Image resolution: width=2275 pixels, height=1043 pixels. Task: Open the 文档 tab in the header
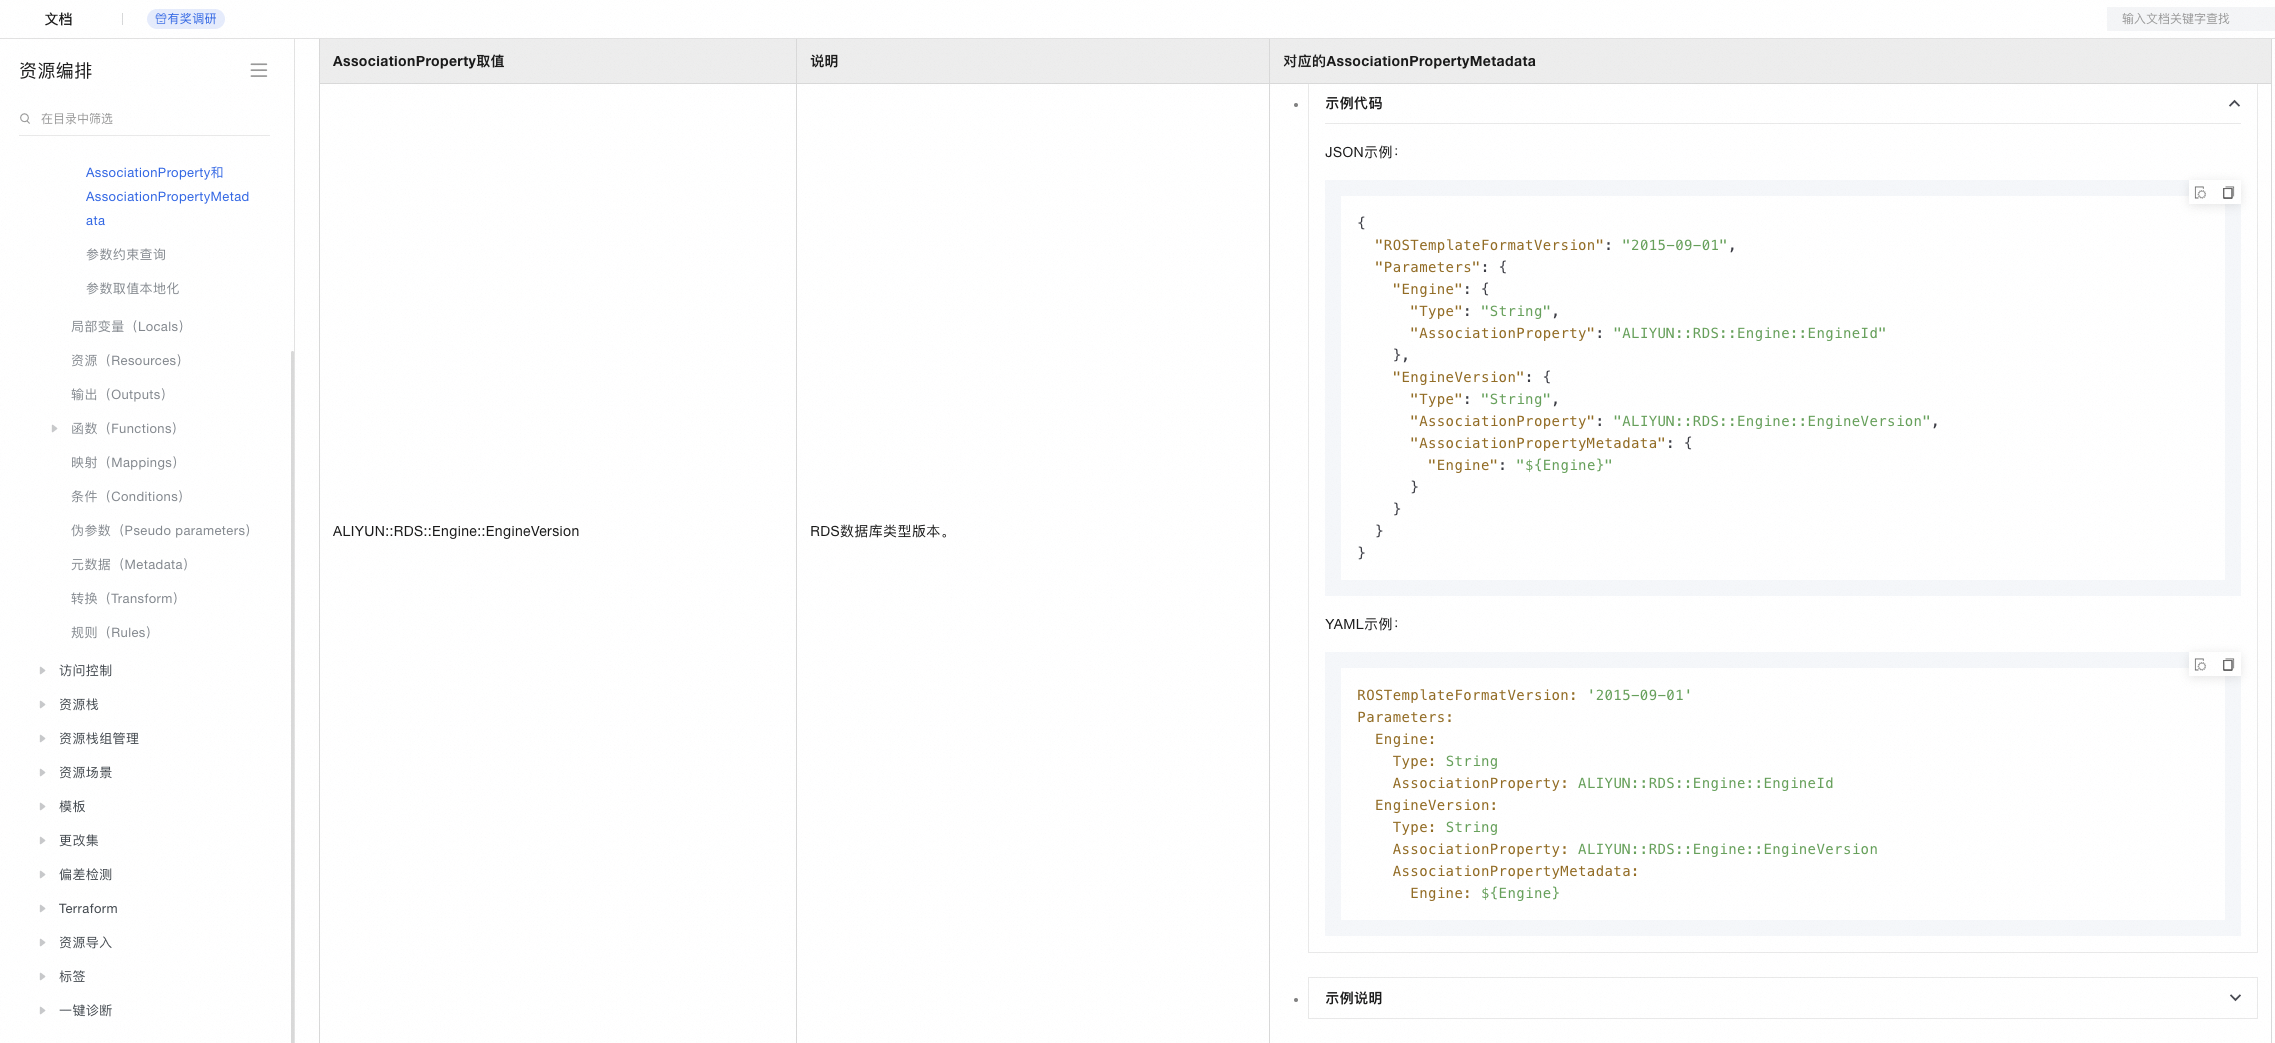click(59, 19)
